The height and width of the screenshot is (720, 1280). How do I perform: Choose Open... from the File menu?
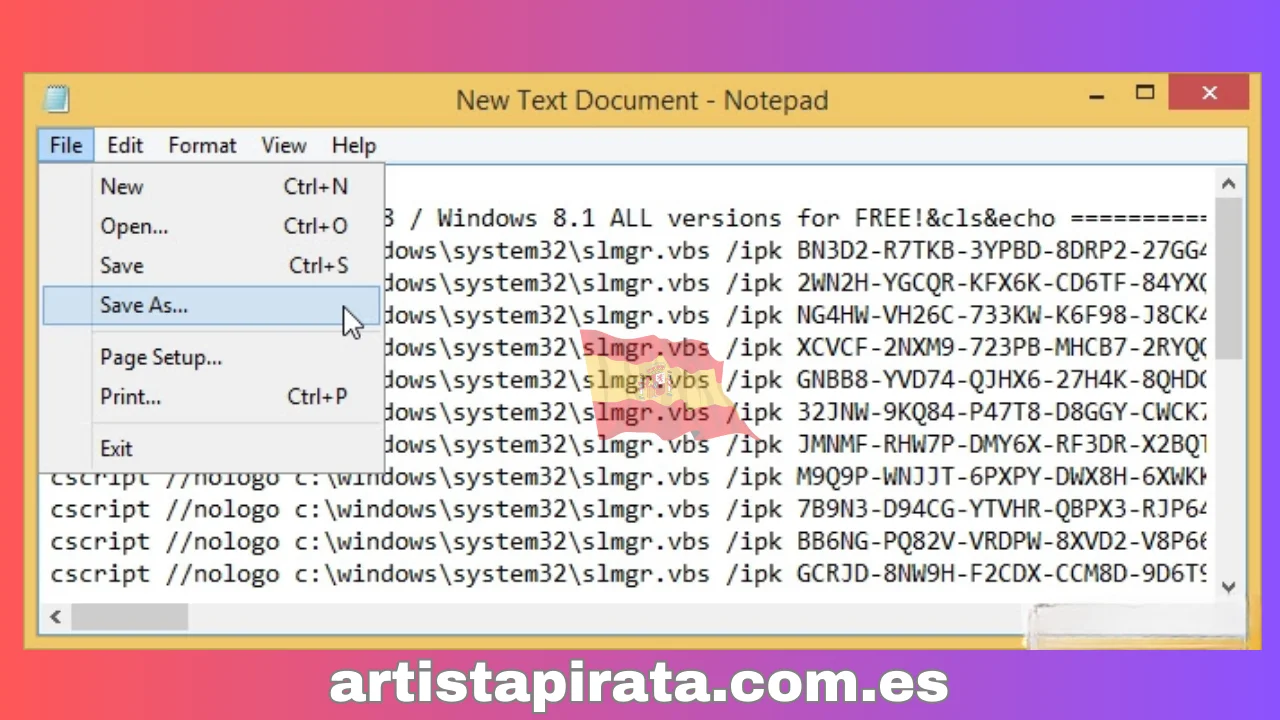click(211, 226)
